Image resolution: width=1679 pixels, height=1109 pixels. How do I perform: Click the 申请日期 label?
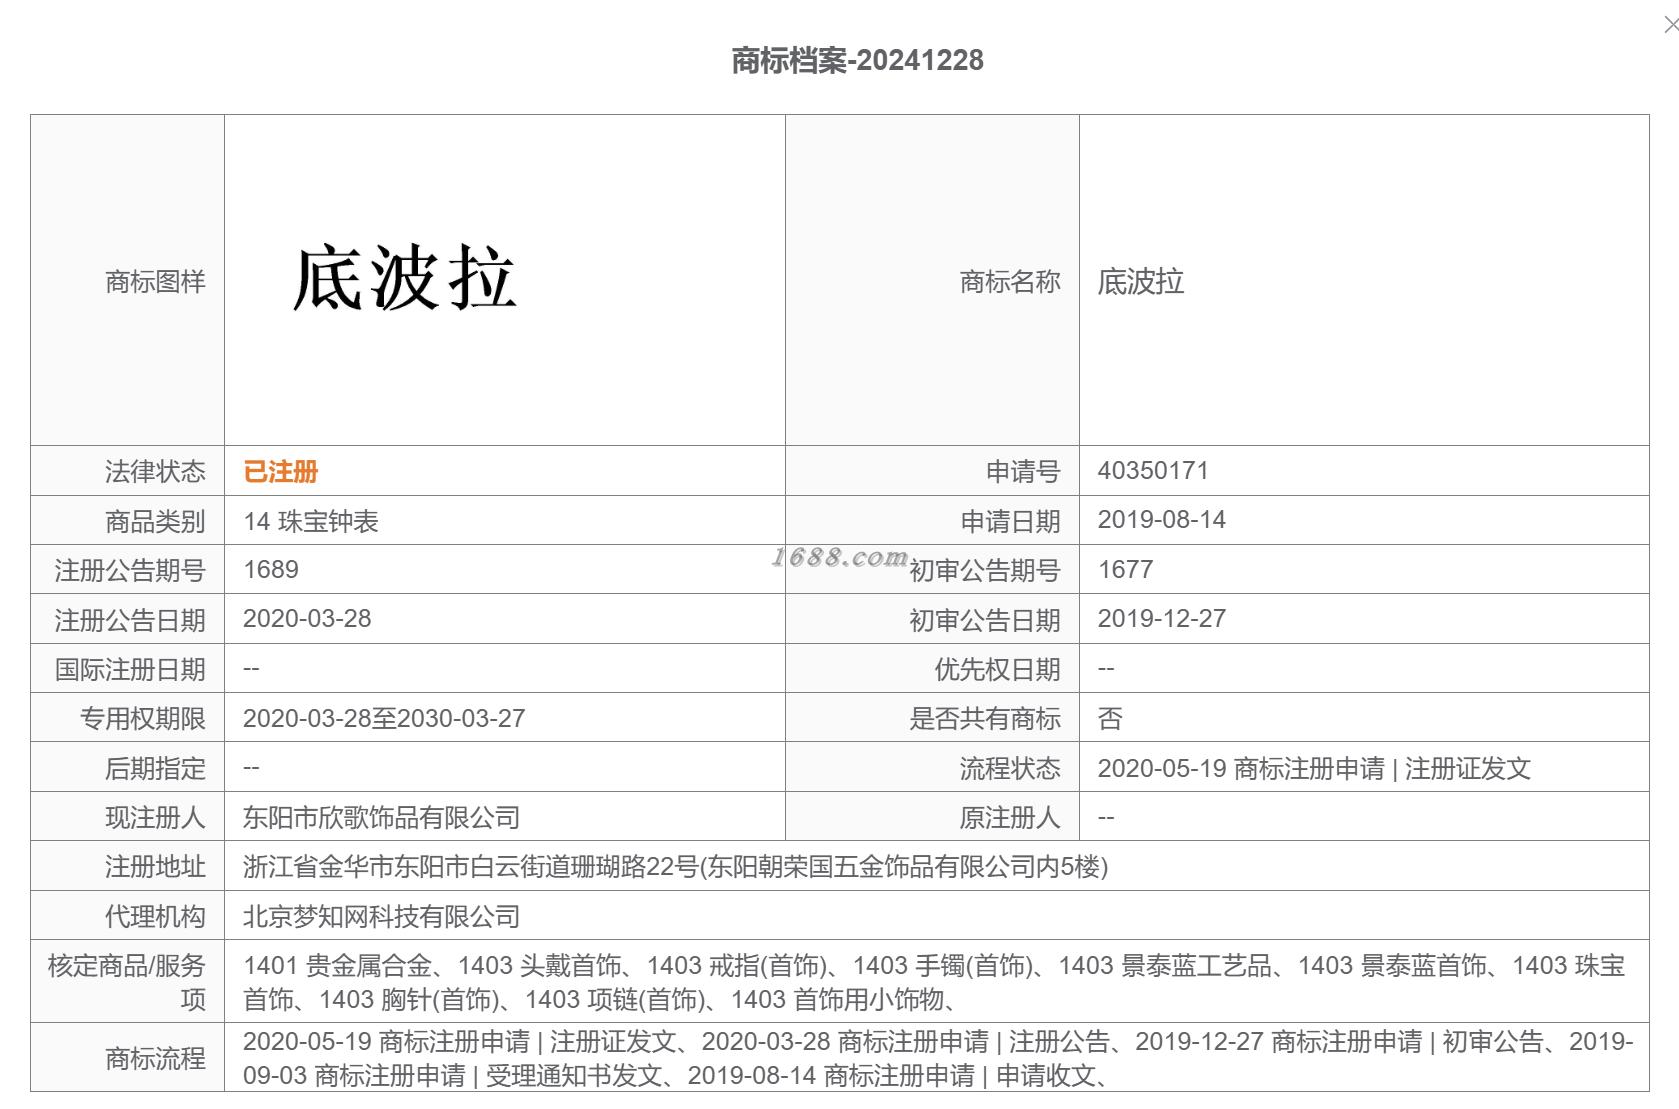coord(1010,521)
